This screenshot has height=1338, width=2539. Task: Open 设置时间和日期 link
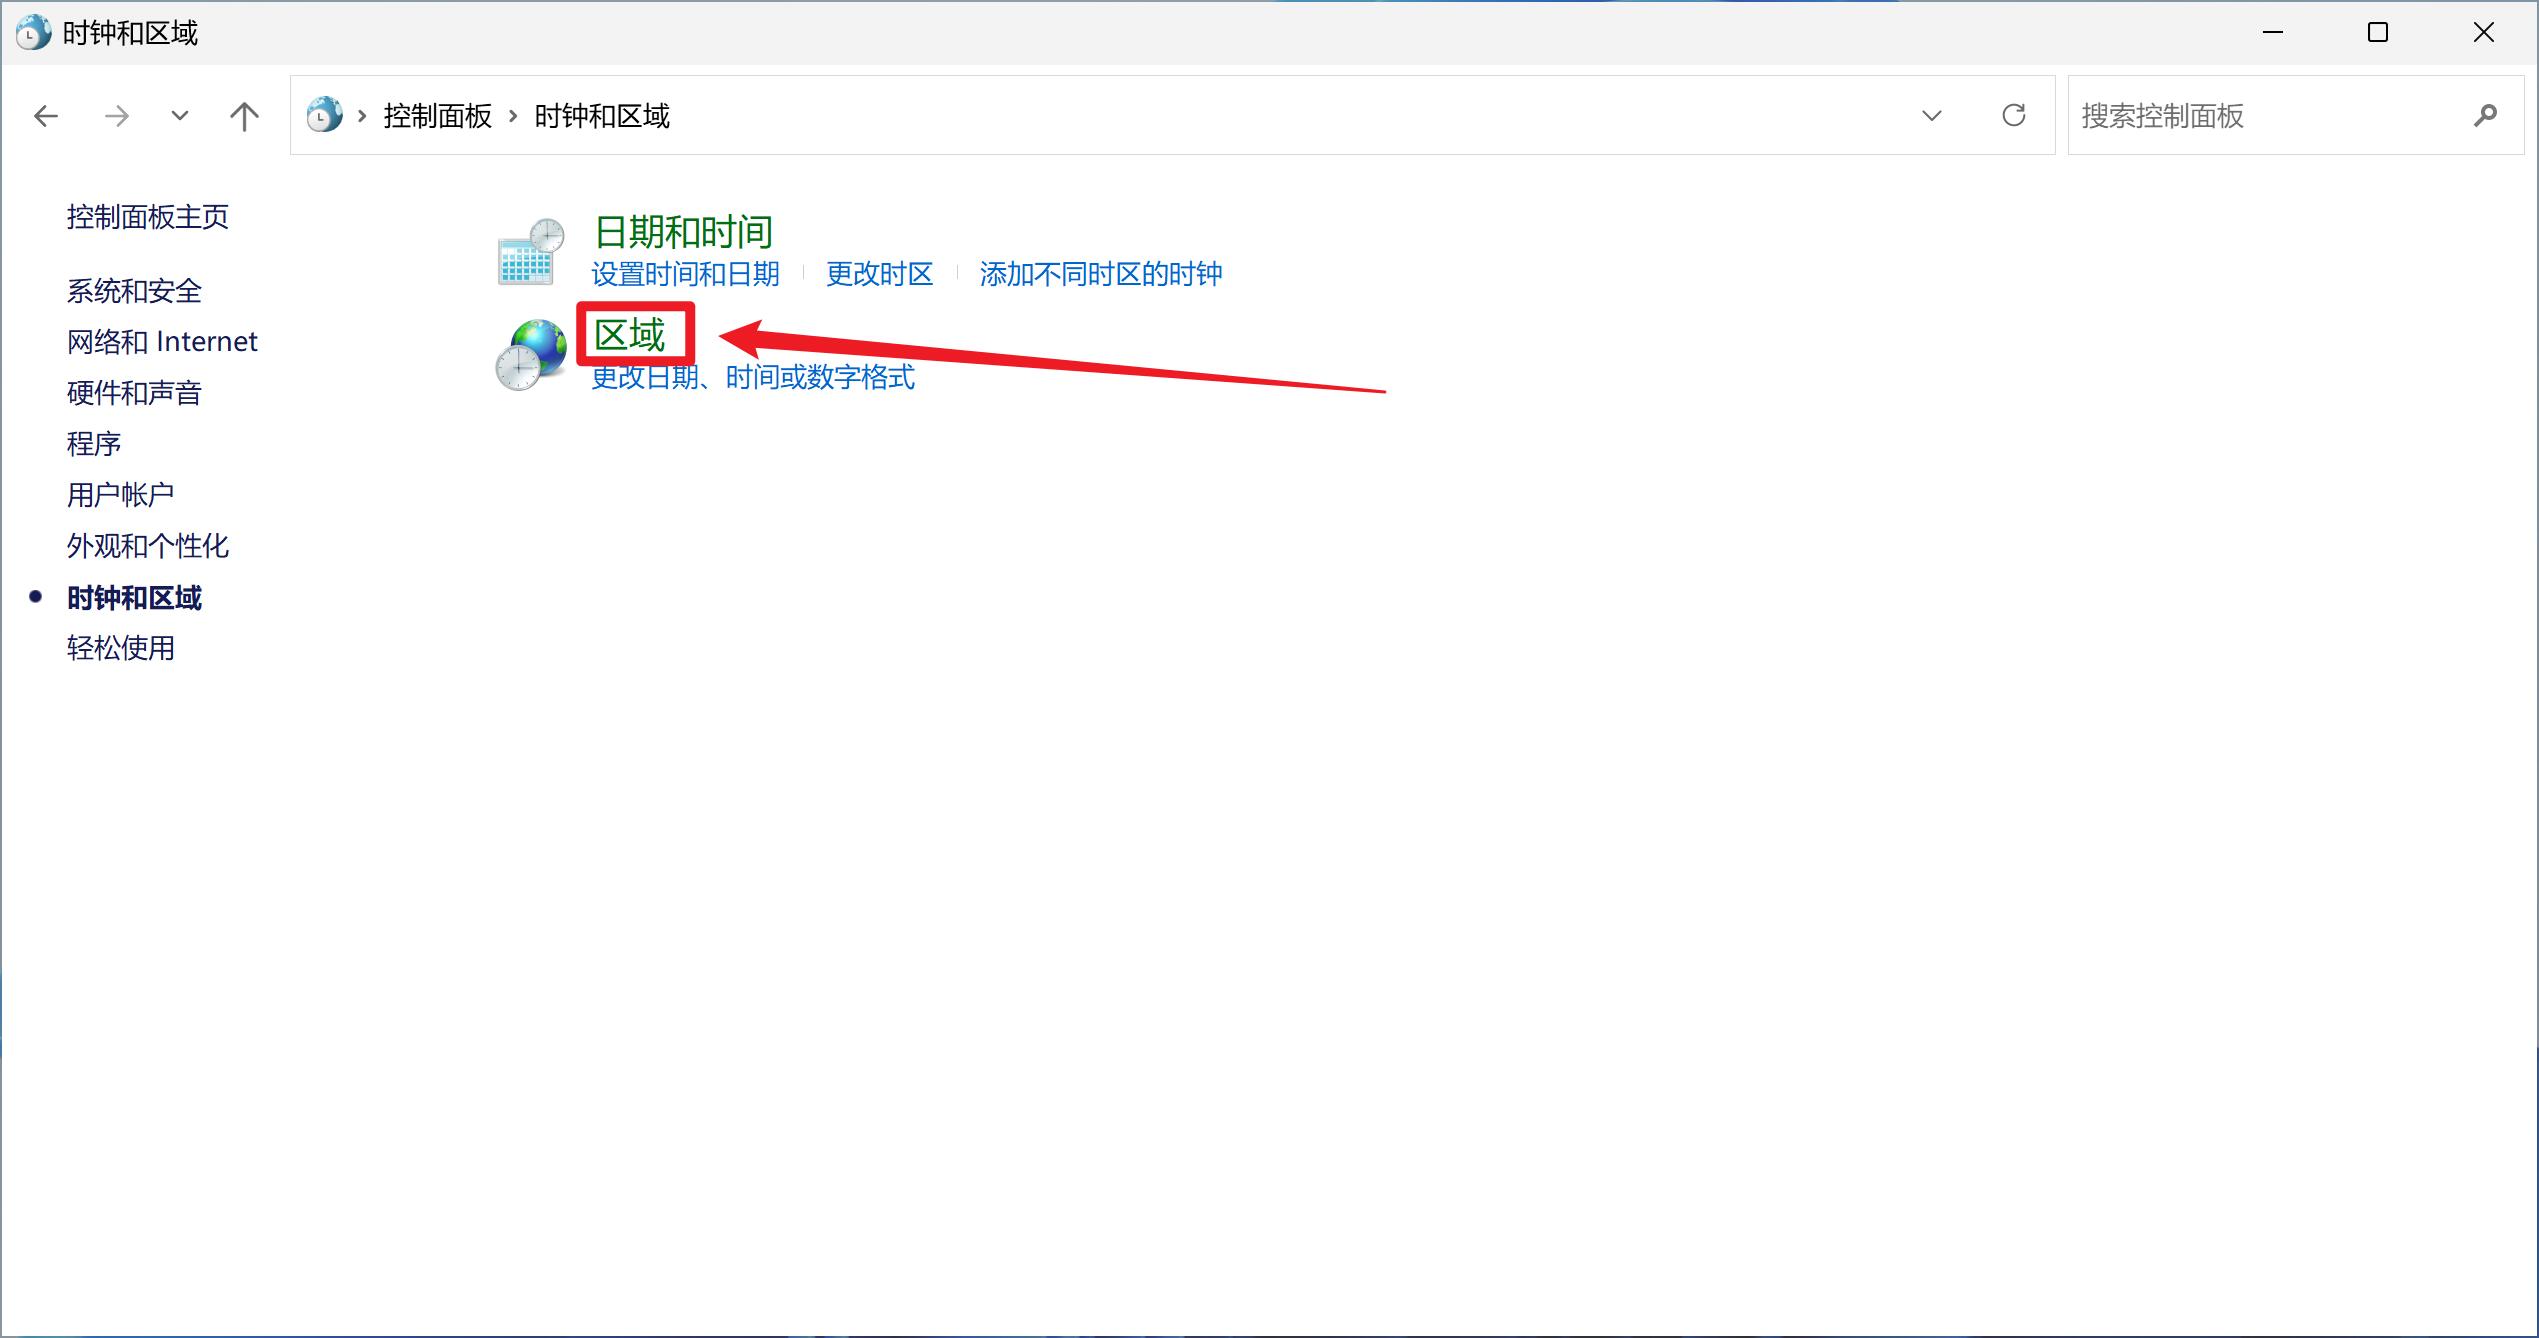coord(685,274)
